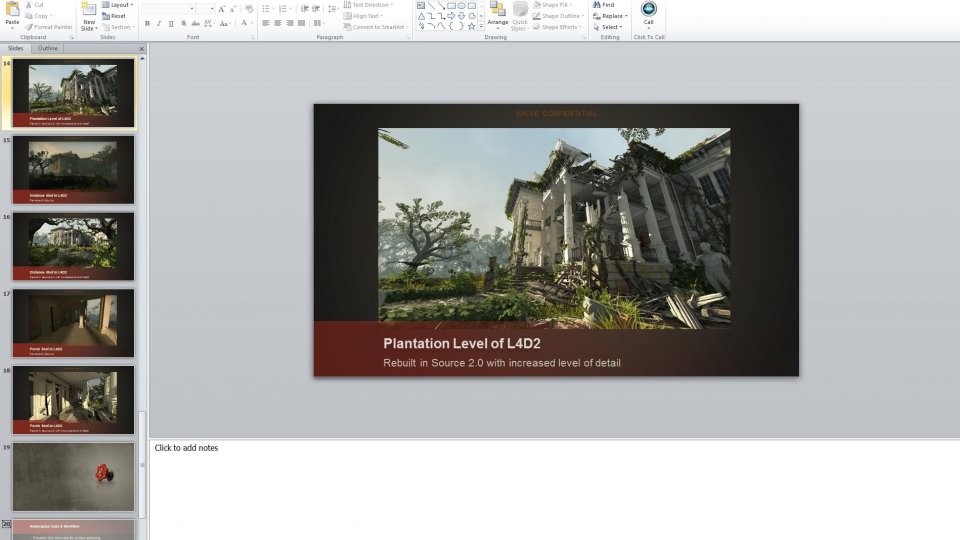This screenshot has height=540, width=960.
Task: Reset the slide layout with Reset
Action: [114, 16]
